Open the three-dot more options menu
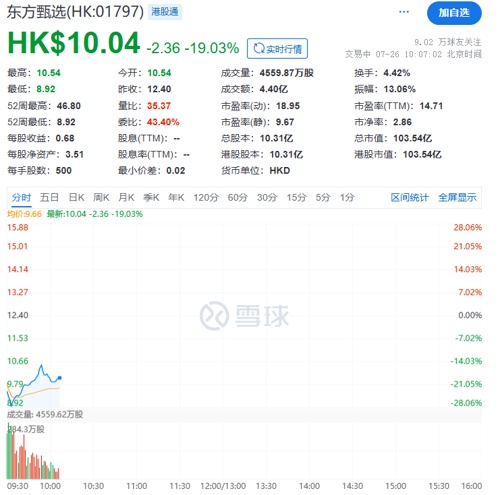This screenshot has height=495, width=500. (404, 12)
